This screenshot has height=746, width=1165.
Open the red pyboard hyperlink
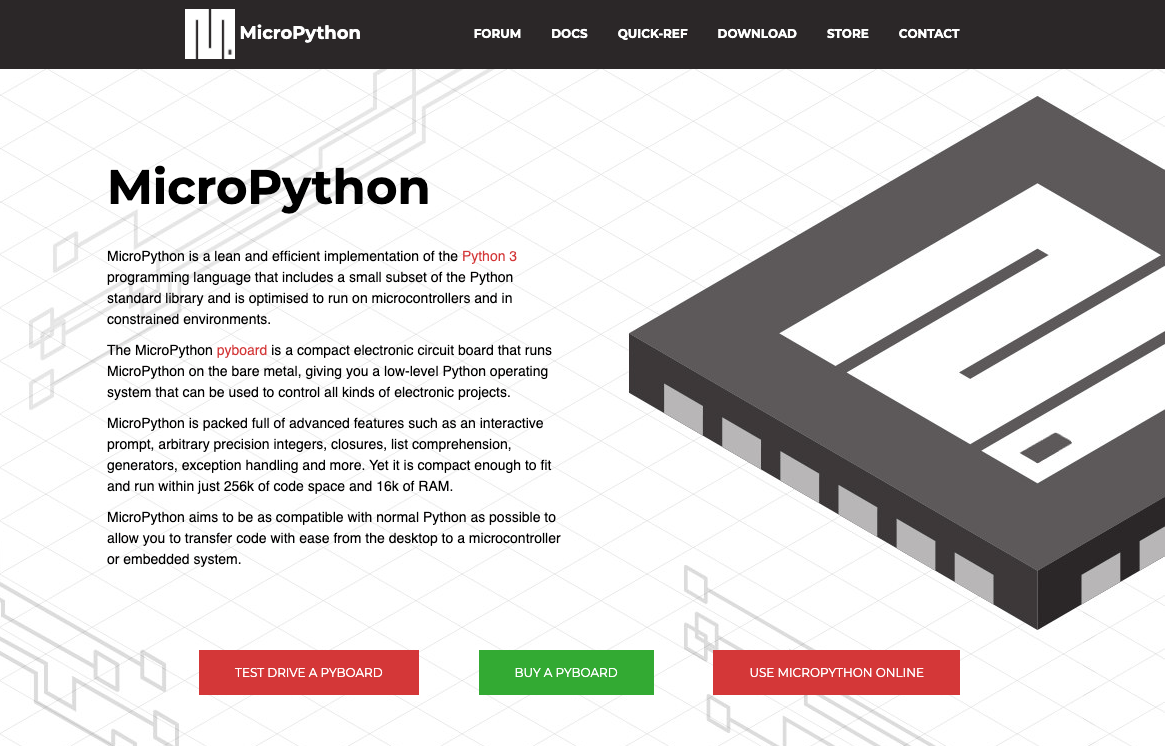point(241,351)
